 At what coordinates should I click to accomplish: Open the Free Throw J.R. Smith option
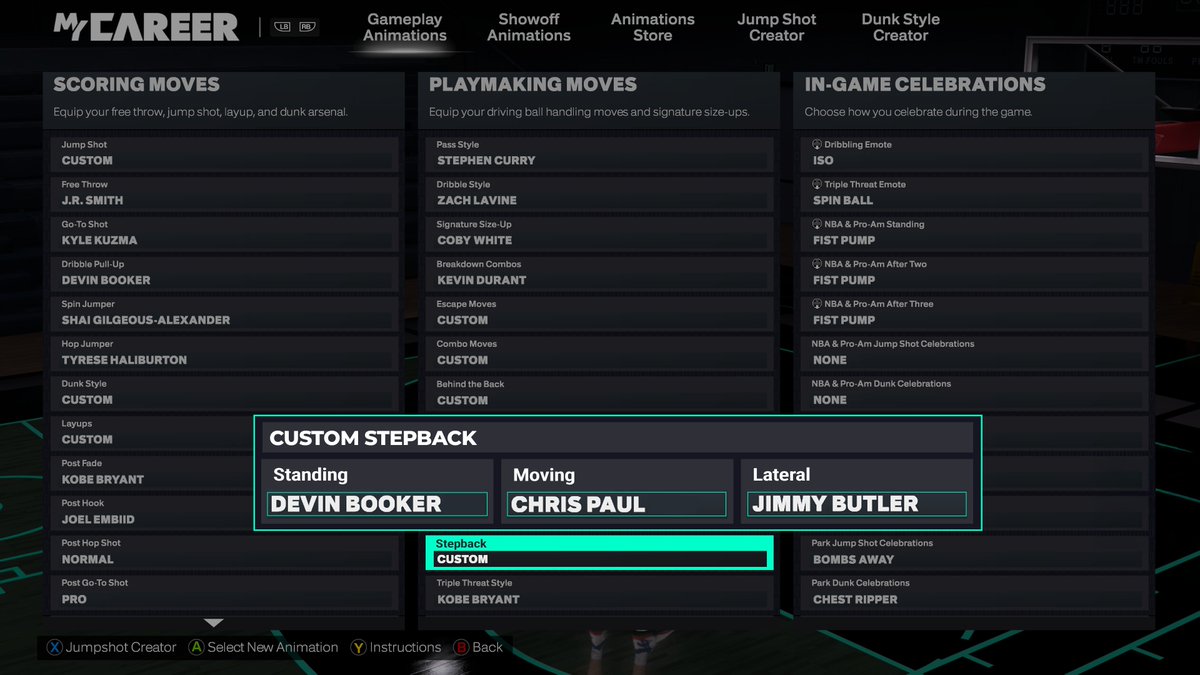[x=224, y=193]
